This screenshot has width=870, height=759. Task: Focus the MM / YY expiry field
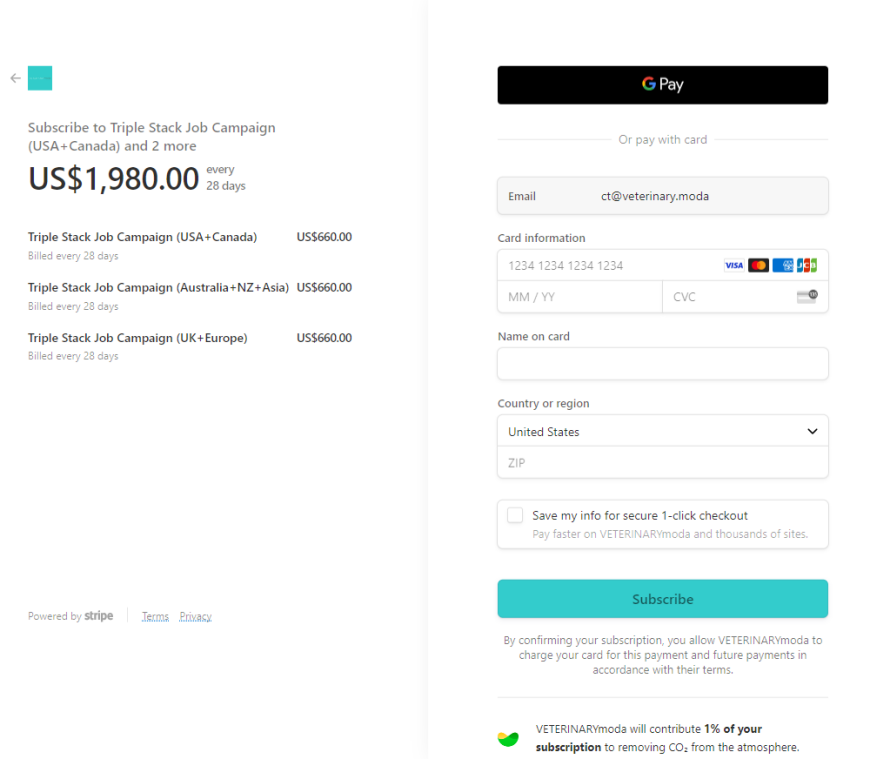(x=580, y=297)
